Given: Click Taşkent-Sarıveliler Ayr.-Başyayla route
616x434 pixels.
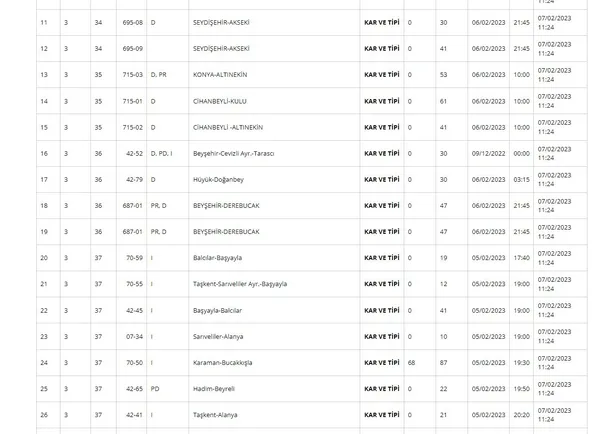Looking at the screenshot, I should (x=239, y=284).
